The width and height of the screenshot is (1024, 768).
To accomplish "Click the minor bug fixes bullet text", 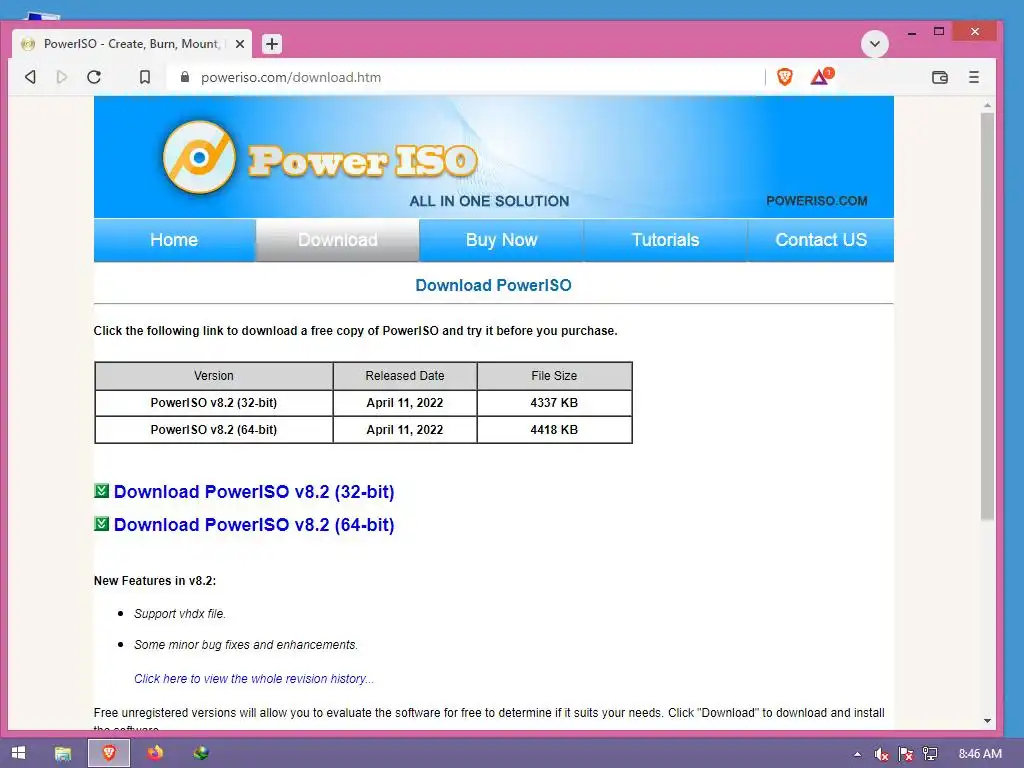I will [246, 645].
